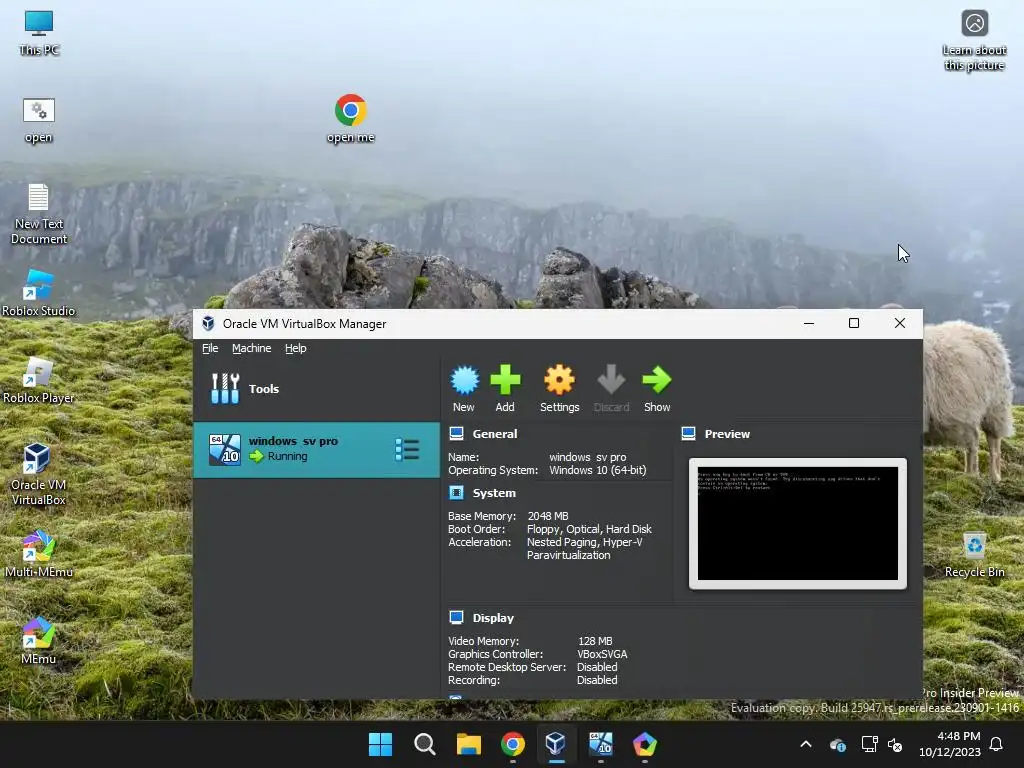Click the green Show arrow icon
1024x768 pixels.
click(656, 380)
